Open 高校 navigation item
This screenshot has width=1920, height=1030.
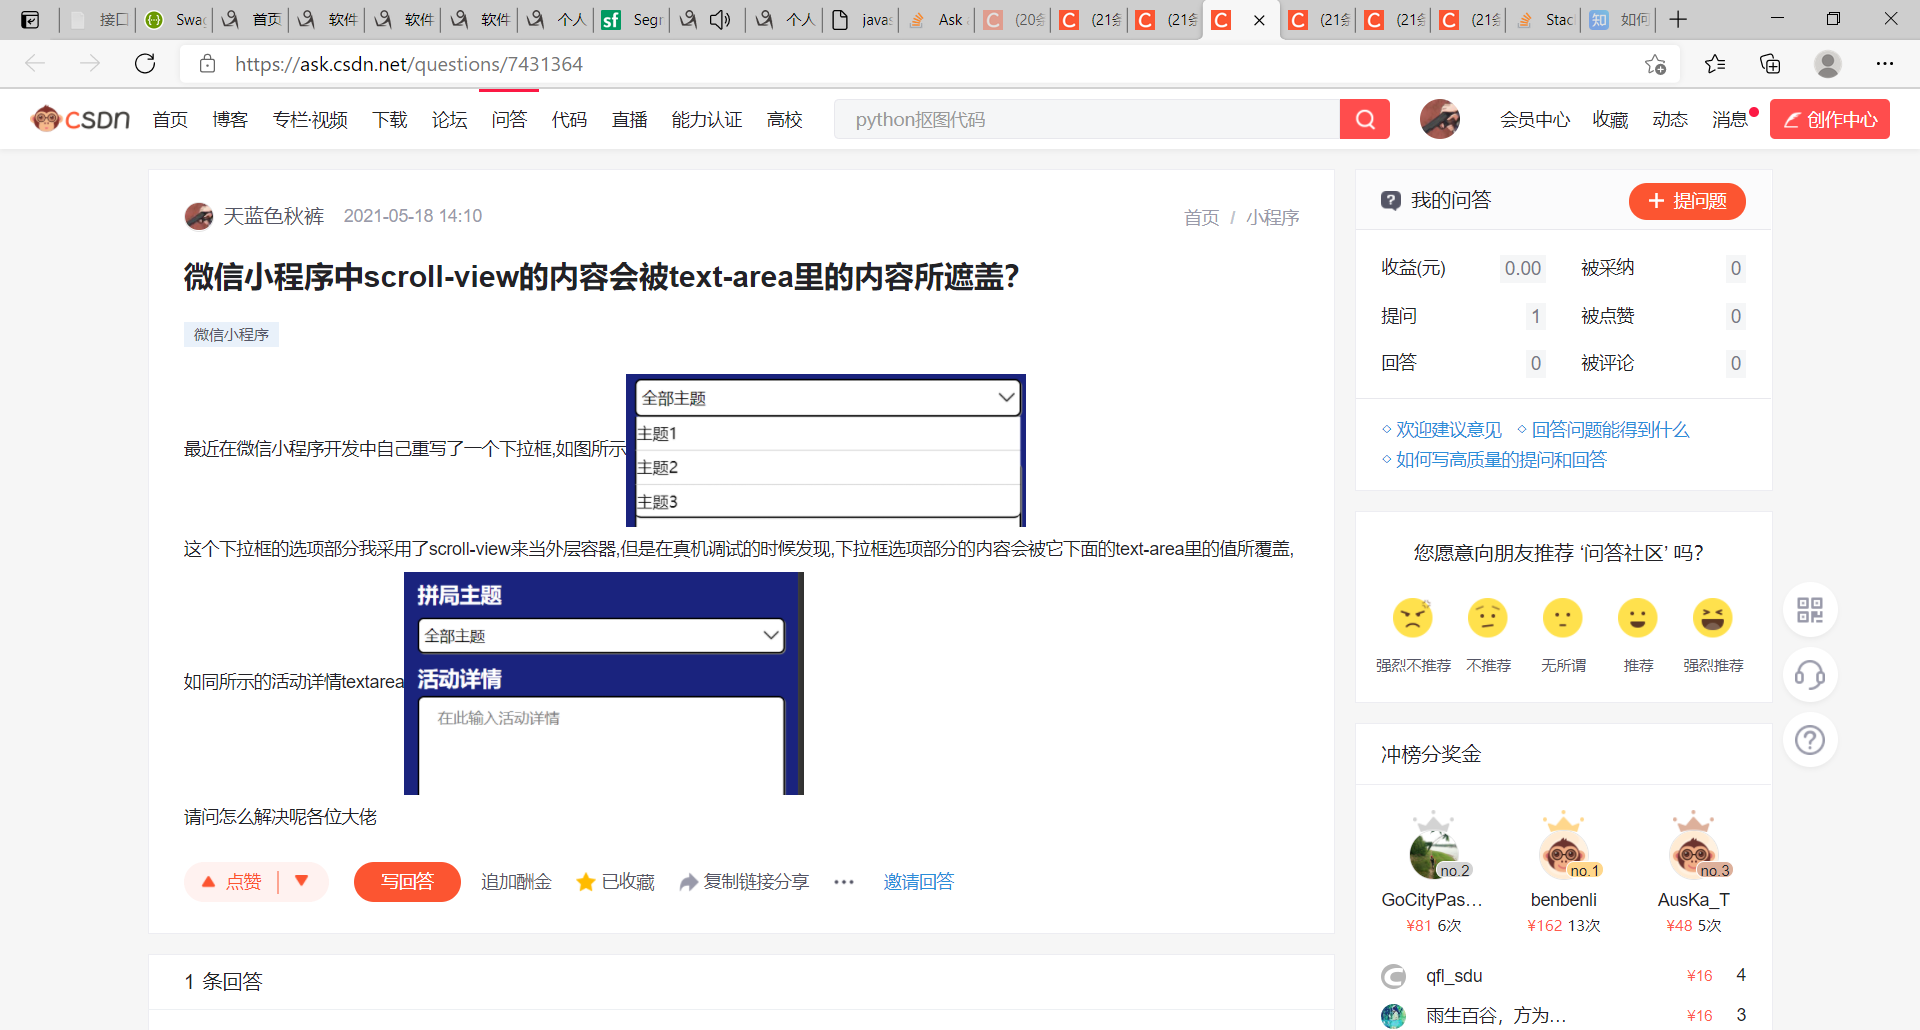click(x=785, y=120)
